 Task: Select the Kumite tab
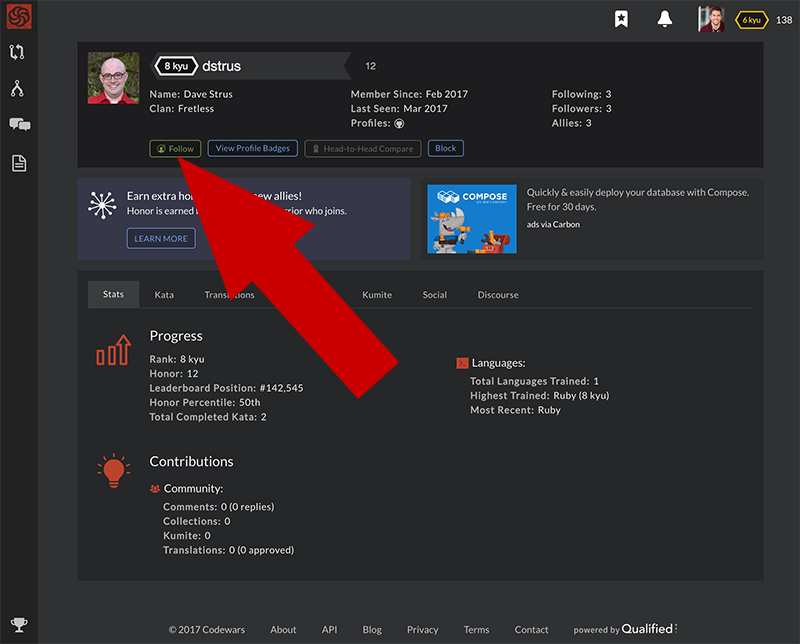click(377, 295)
